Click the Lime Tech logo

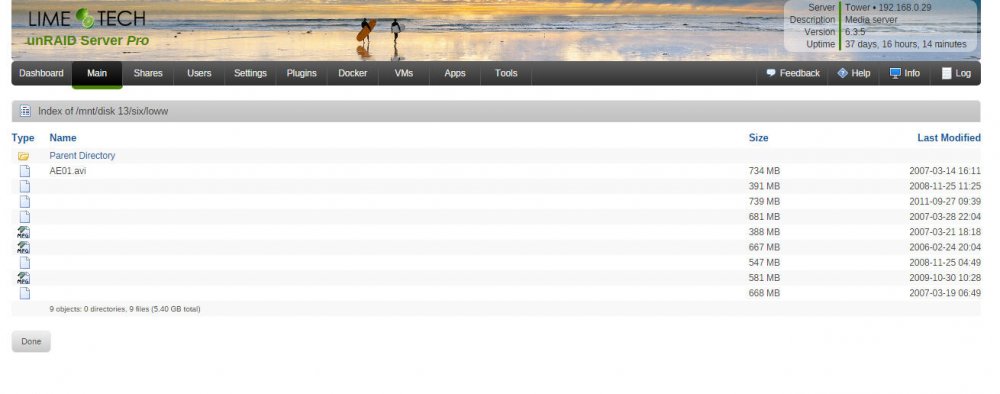[87, 18]
